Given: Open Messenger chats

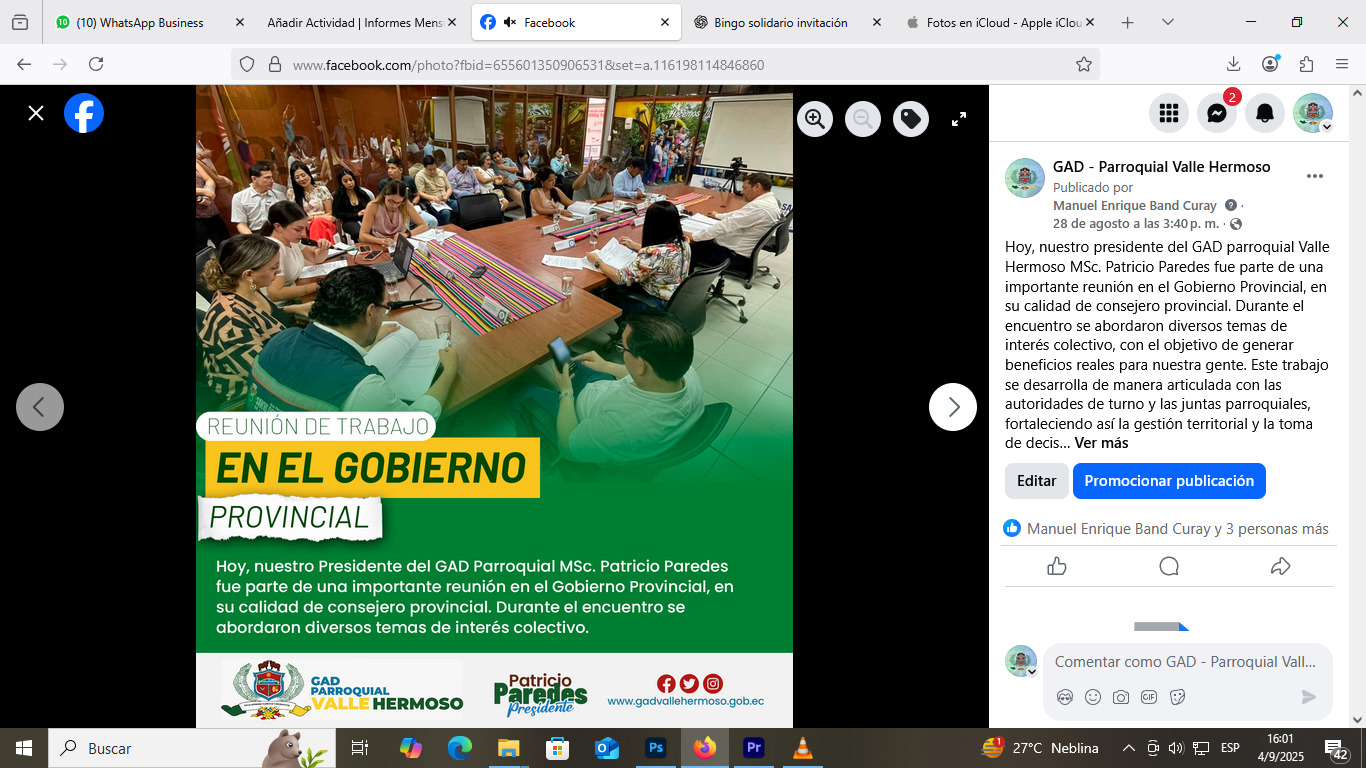Looking at the screenshot, I should point(1216,113).
